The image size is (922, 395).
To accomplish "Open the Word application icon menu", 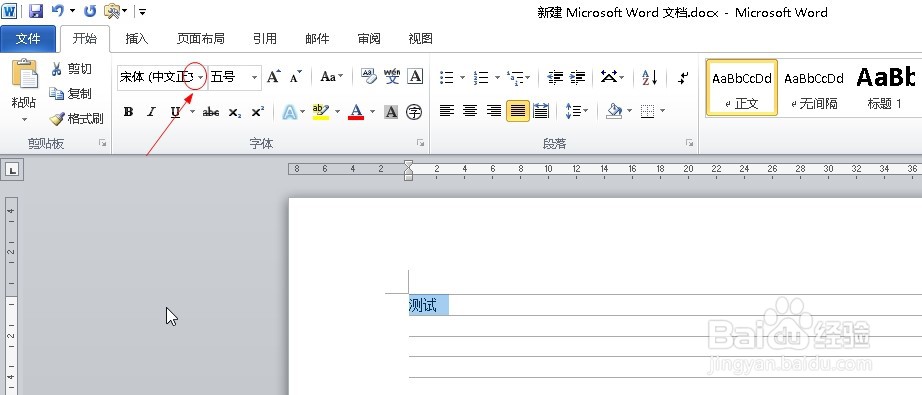I will point(10,11).
